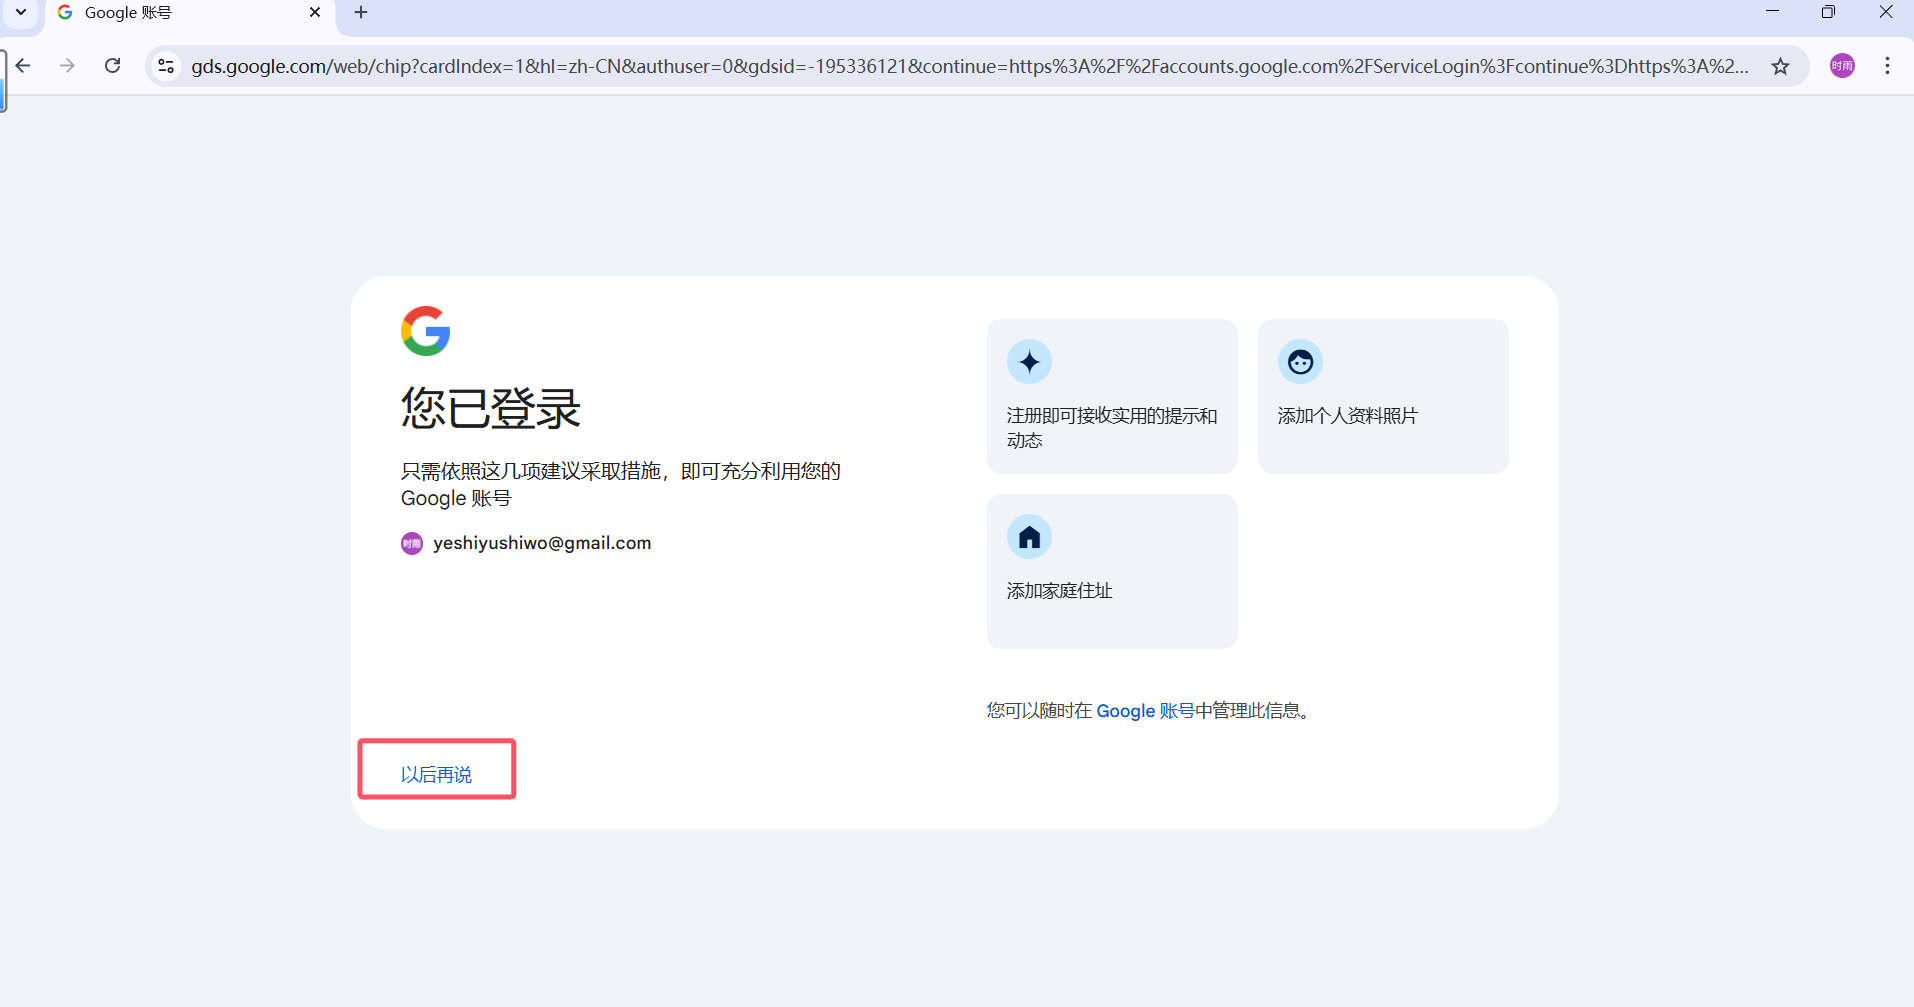Click the account avatar beside the email
This screenshot has width=1914, height=1007.
pos(412,543)
